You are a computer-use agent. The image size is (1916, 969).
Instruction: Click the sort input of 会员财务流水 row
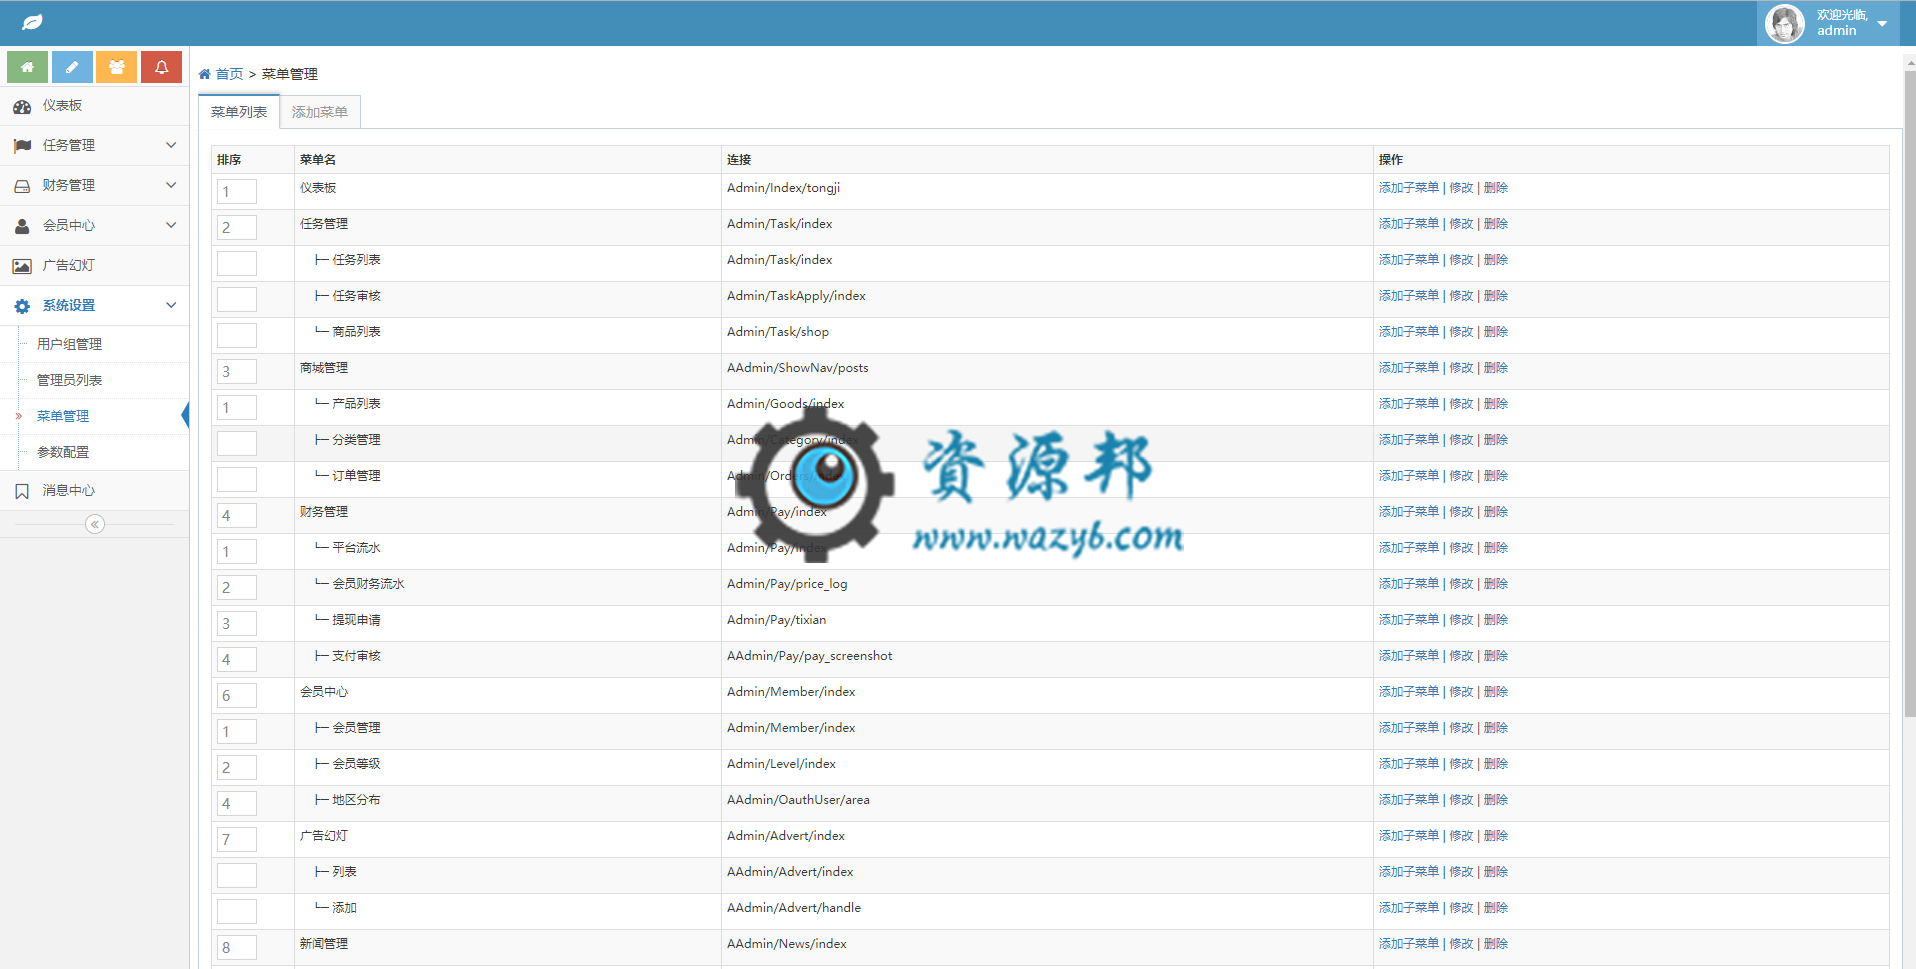(237, 587)
